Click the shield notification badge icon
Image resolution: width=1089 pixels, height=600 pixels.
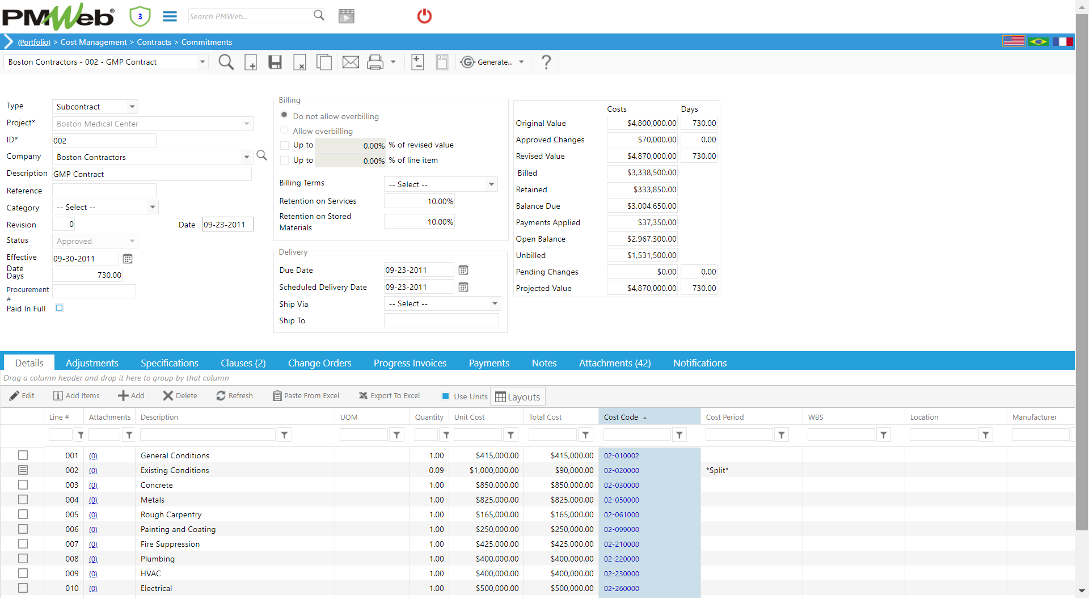click(x=140, y=16)
